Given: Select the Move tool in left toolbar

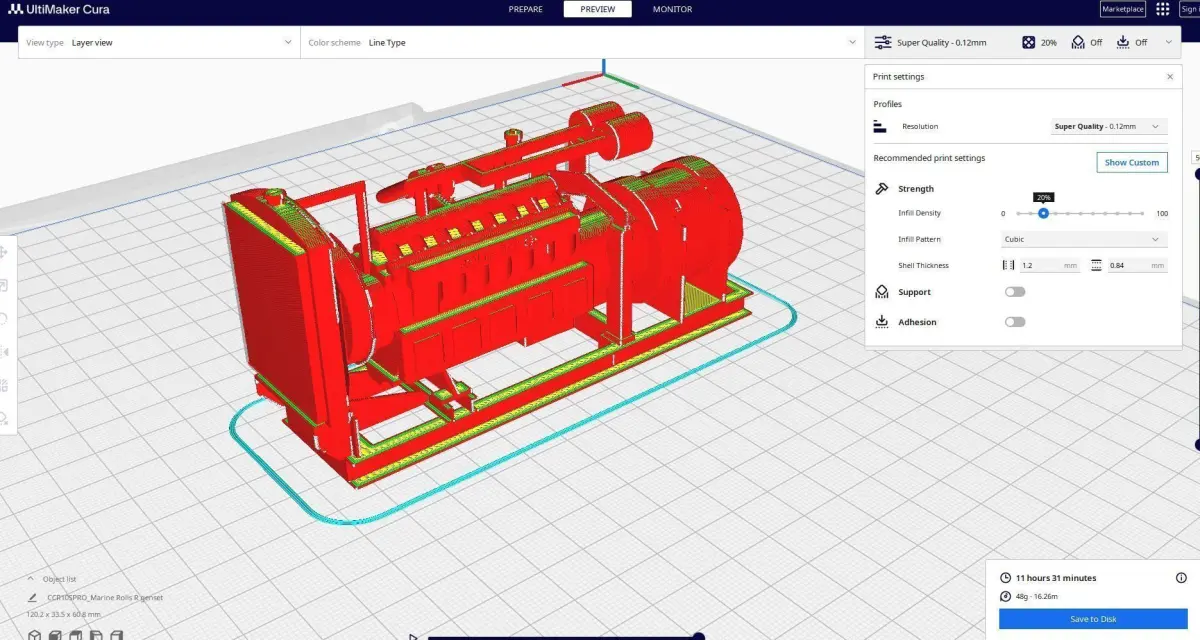Looking at the screenshot, I should (4, 253).
